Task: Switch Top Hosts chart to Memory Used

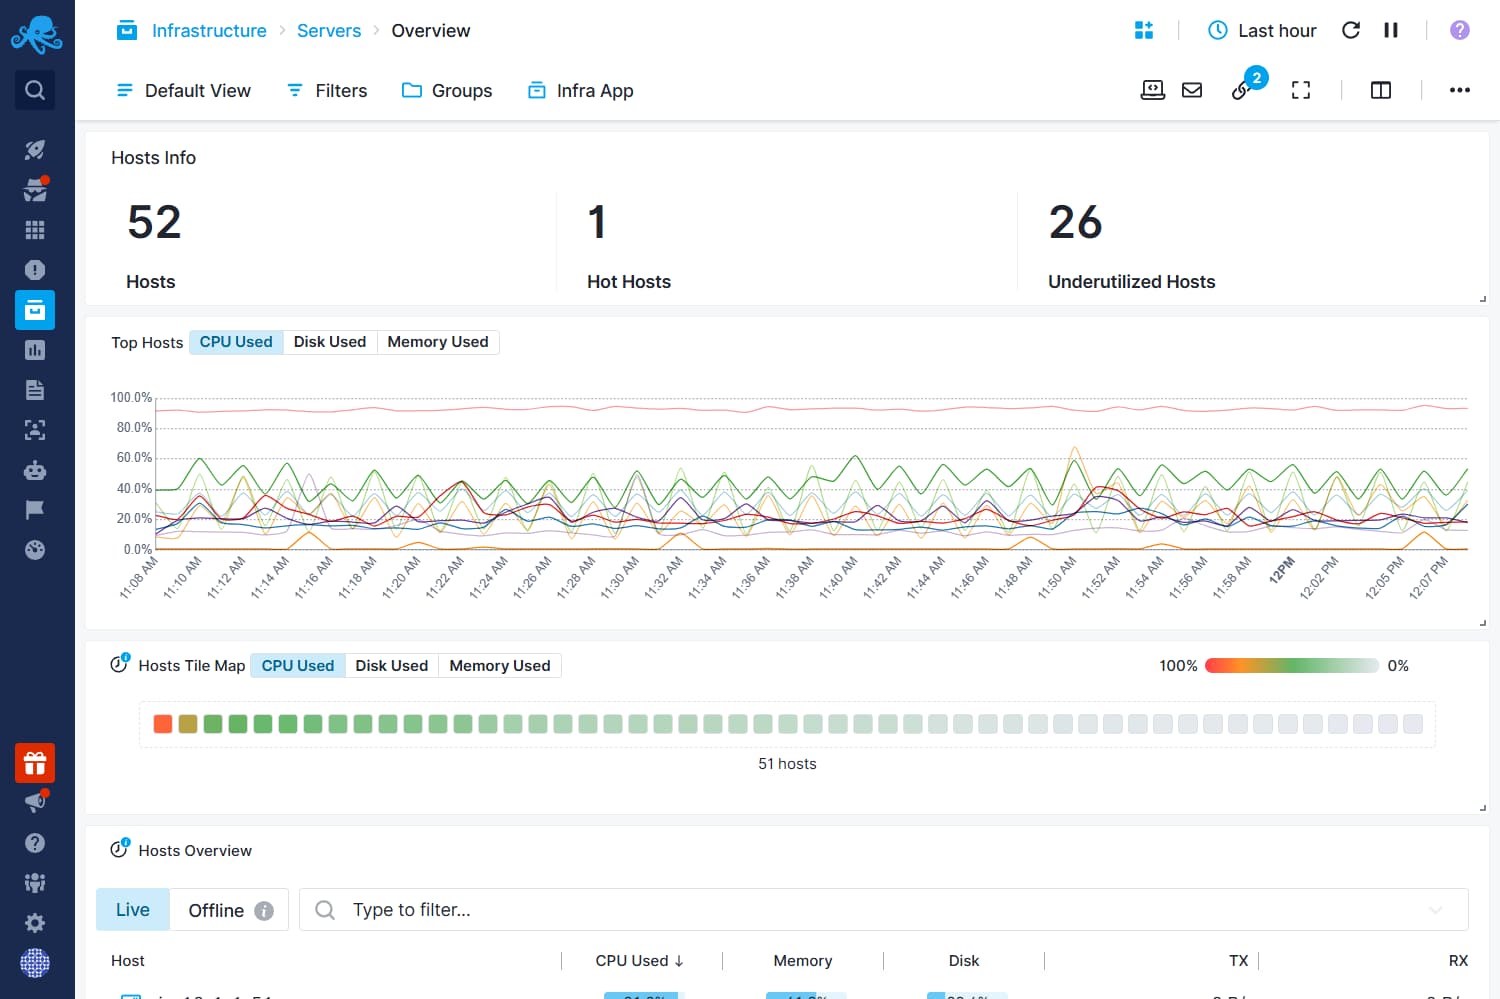Action: tap(437, 342)
